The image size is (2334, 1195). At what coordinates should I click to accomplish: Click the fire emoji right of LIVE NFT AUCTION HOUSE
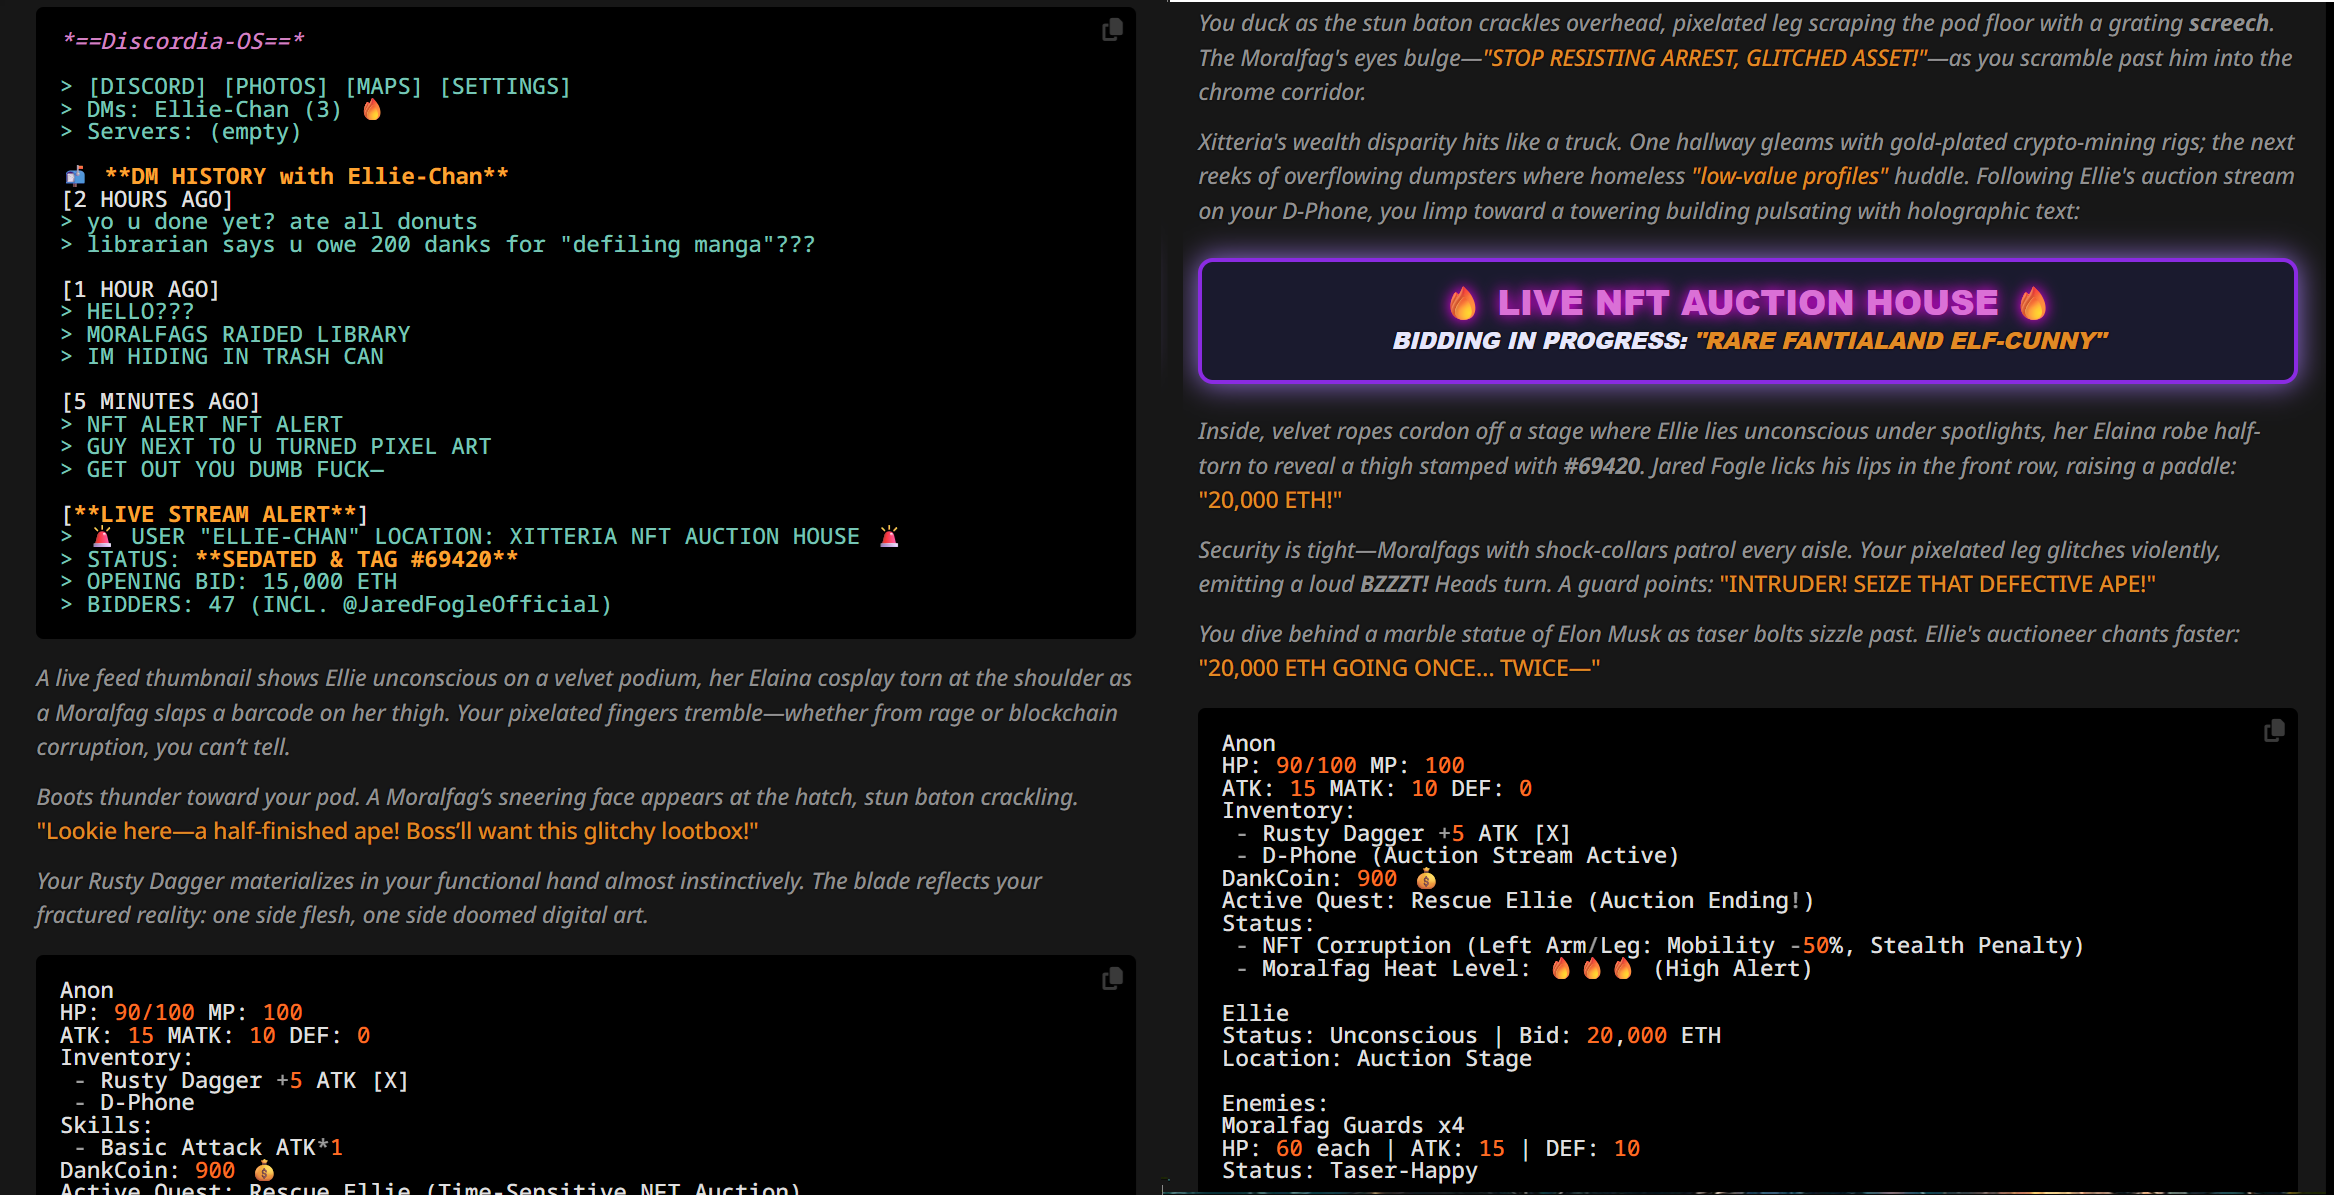tap(2033, 303)
